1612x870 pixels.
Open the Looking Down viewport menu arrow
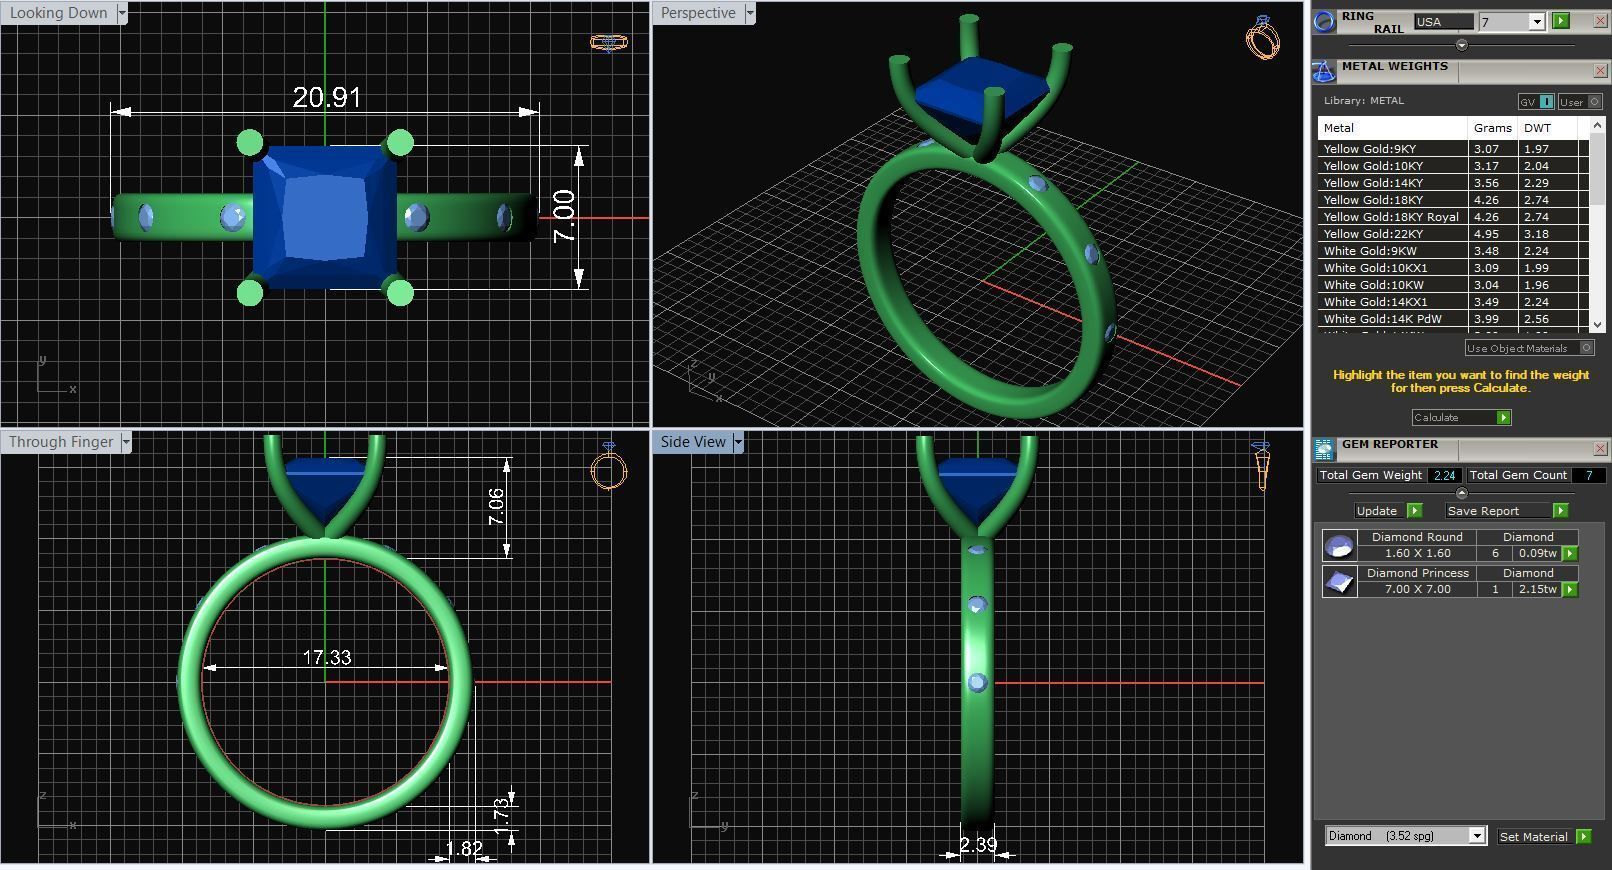click(x=122, y=13)
